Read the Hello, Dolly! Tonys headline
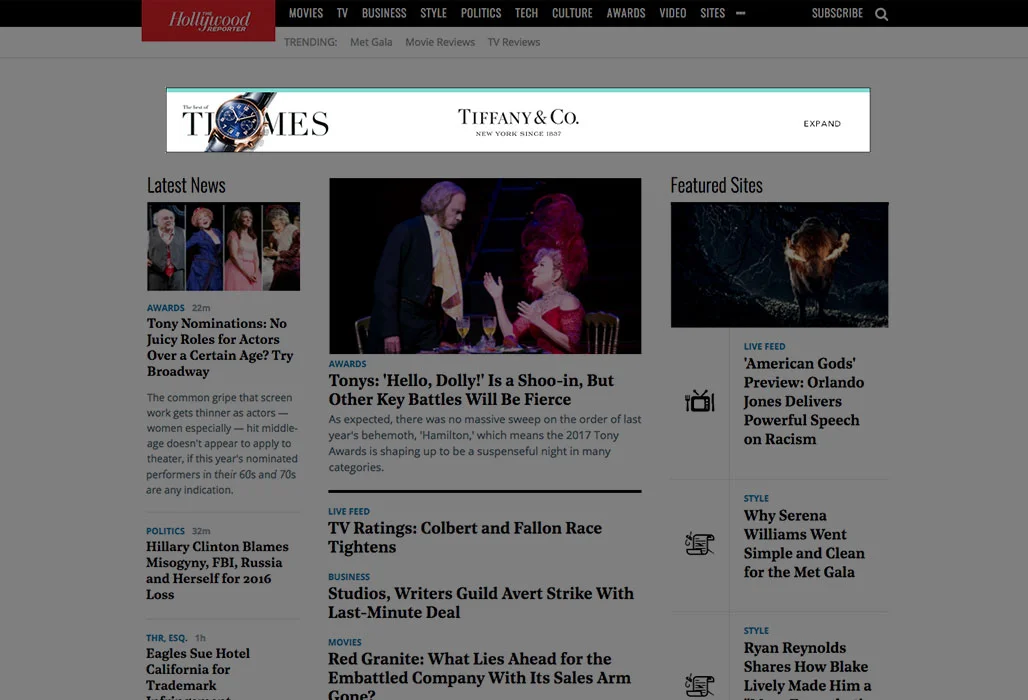Image resolution: width=1028 pixels, height=700 pixels. [x=471, y=390]
